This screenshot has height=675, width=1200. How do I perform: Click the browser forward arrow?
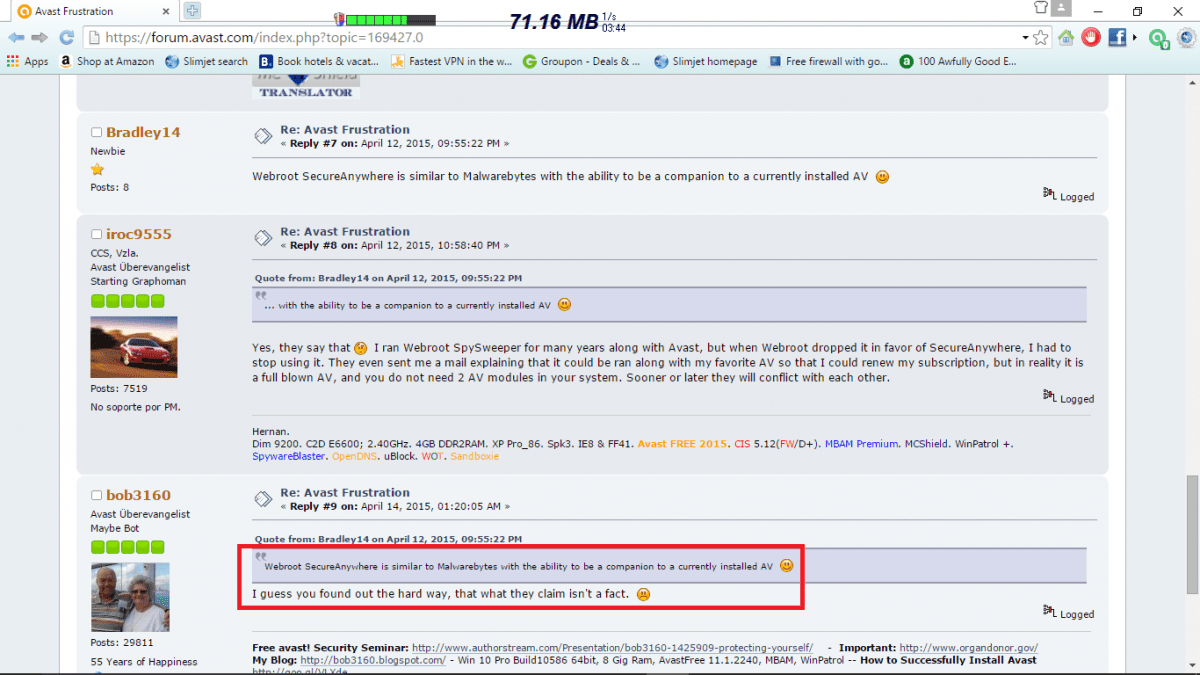(40, 37)
